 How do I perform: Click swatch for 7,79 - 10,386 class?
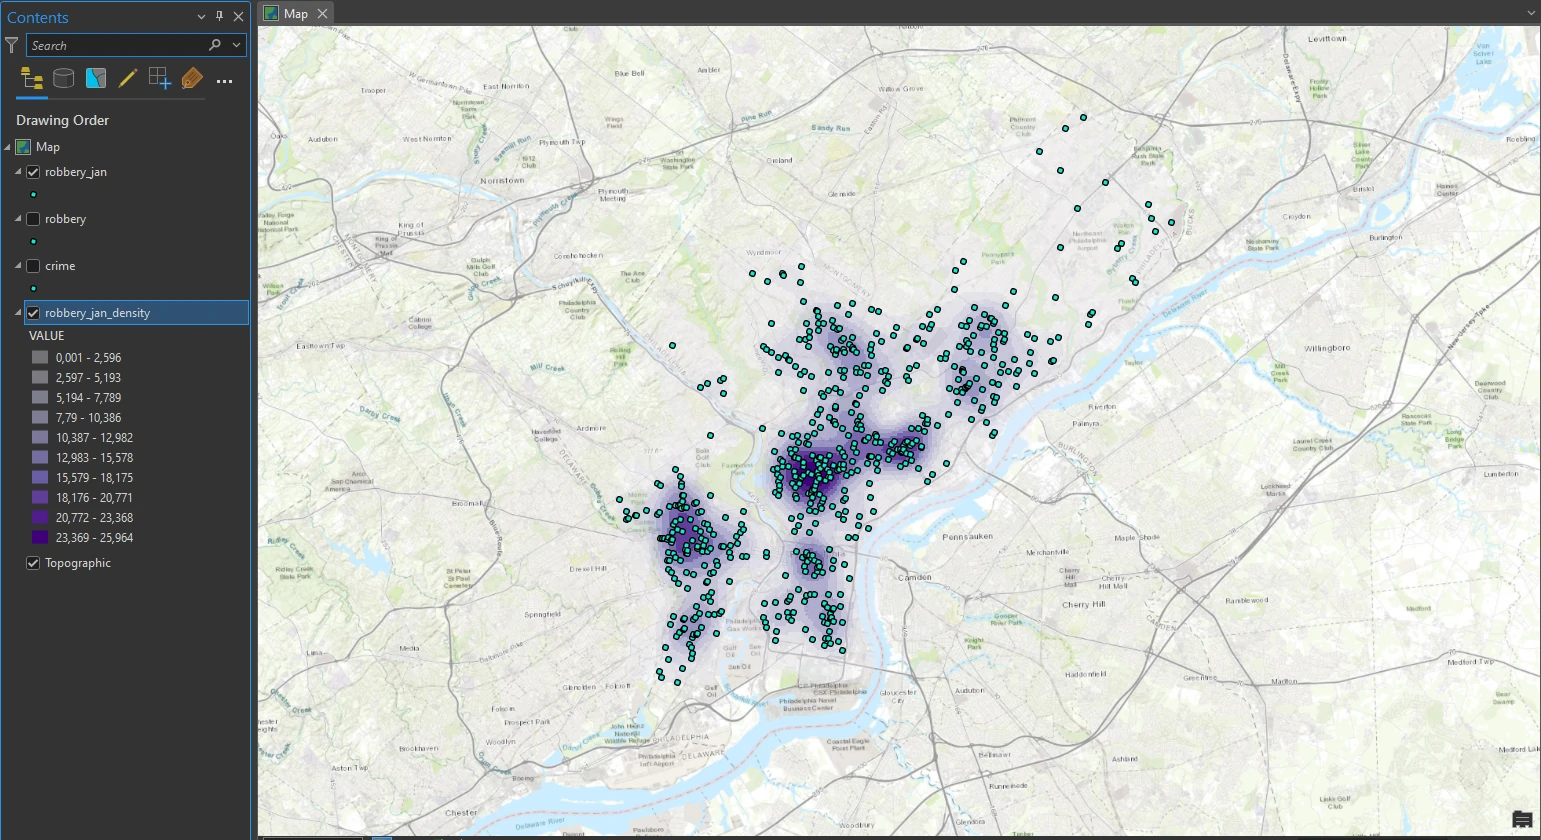coord(40,417)
